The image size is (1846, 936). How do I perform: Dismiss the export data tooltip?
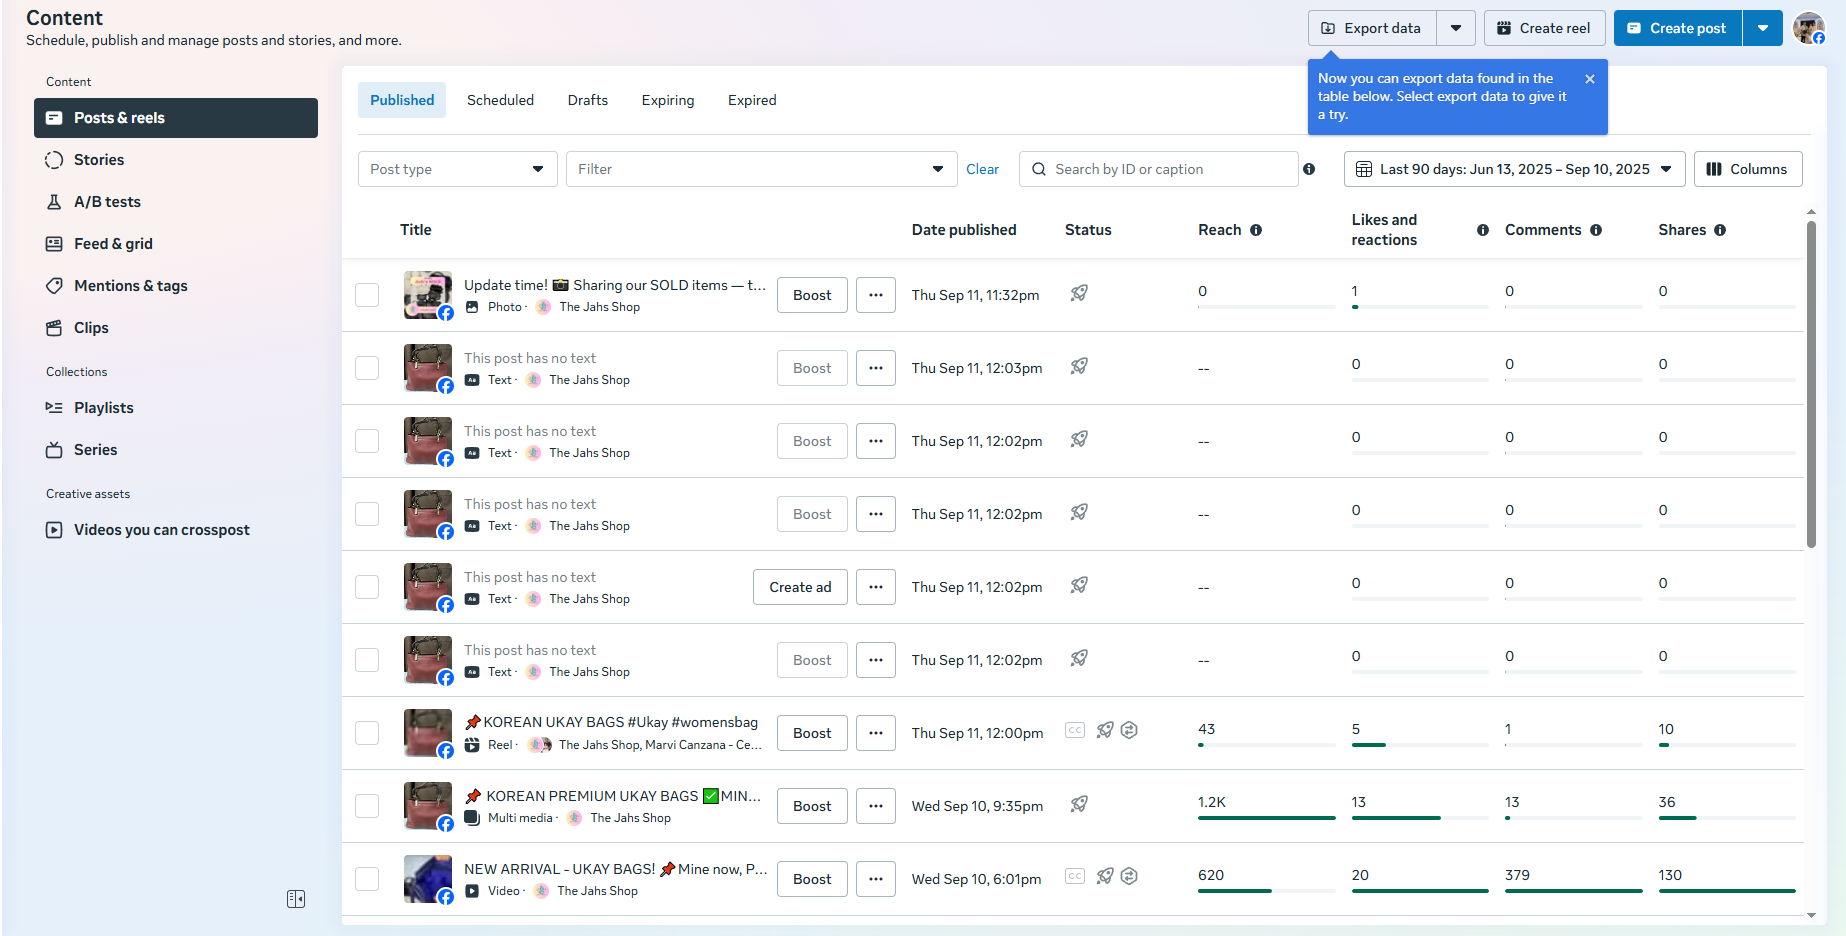(x=1589, y=79)
